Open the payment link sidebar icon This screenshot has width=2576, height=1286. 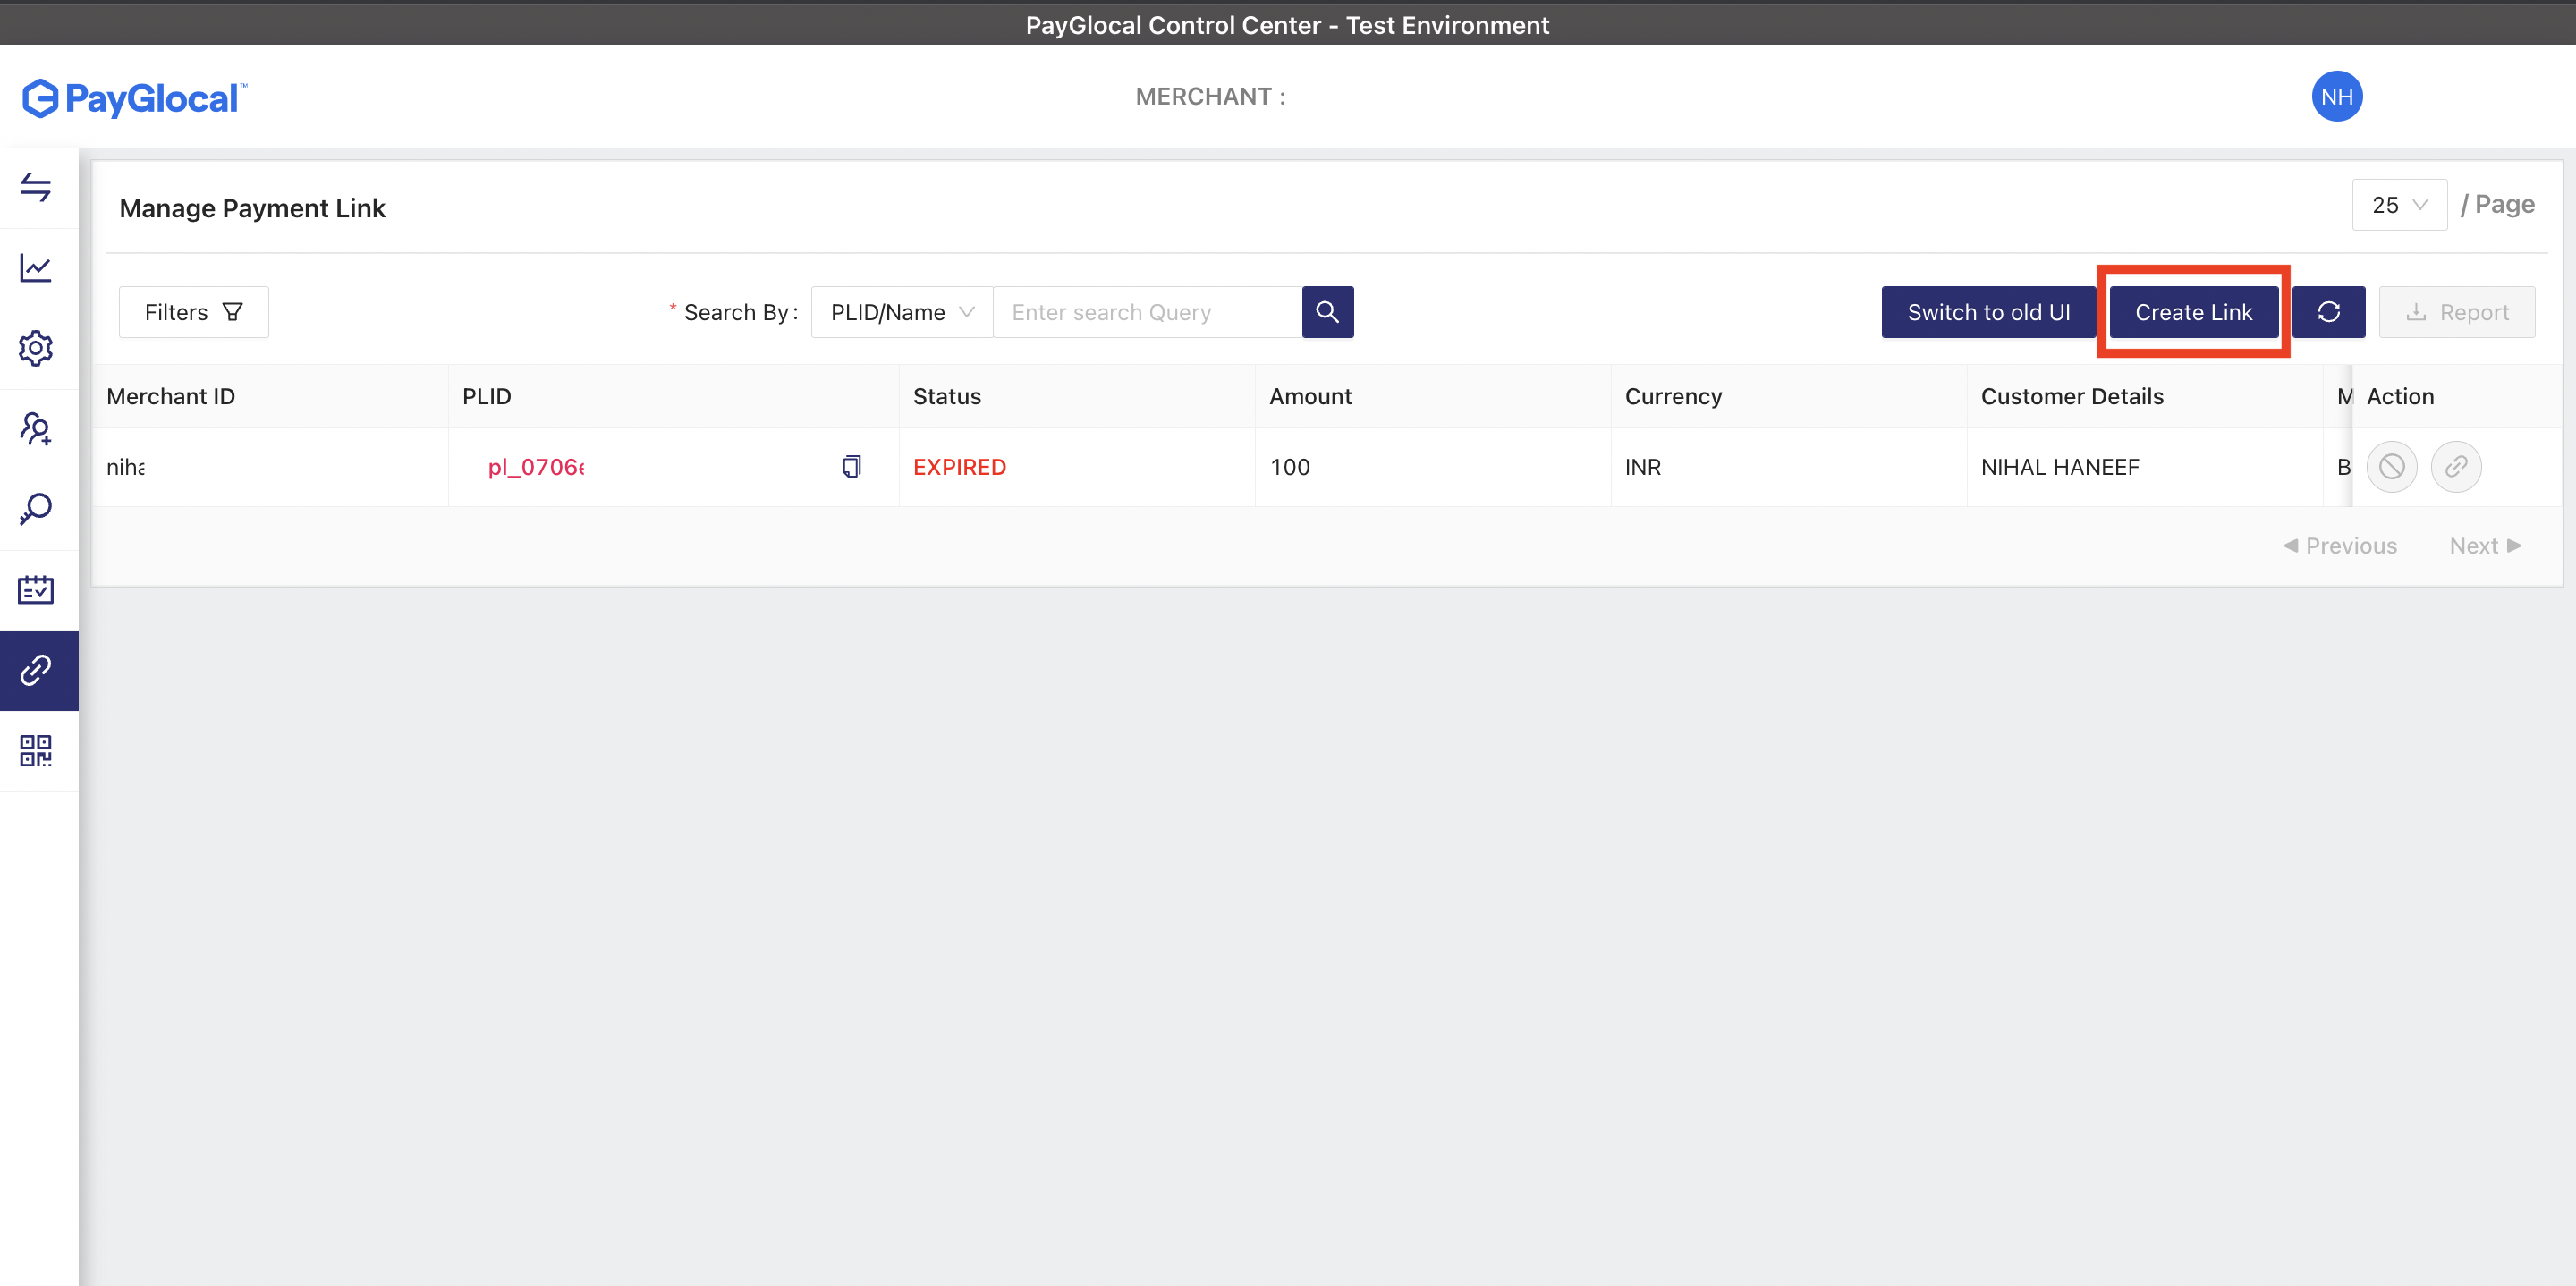(x=36, y=670)
